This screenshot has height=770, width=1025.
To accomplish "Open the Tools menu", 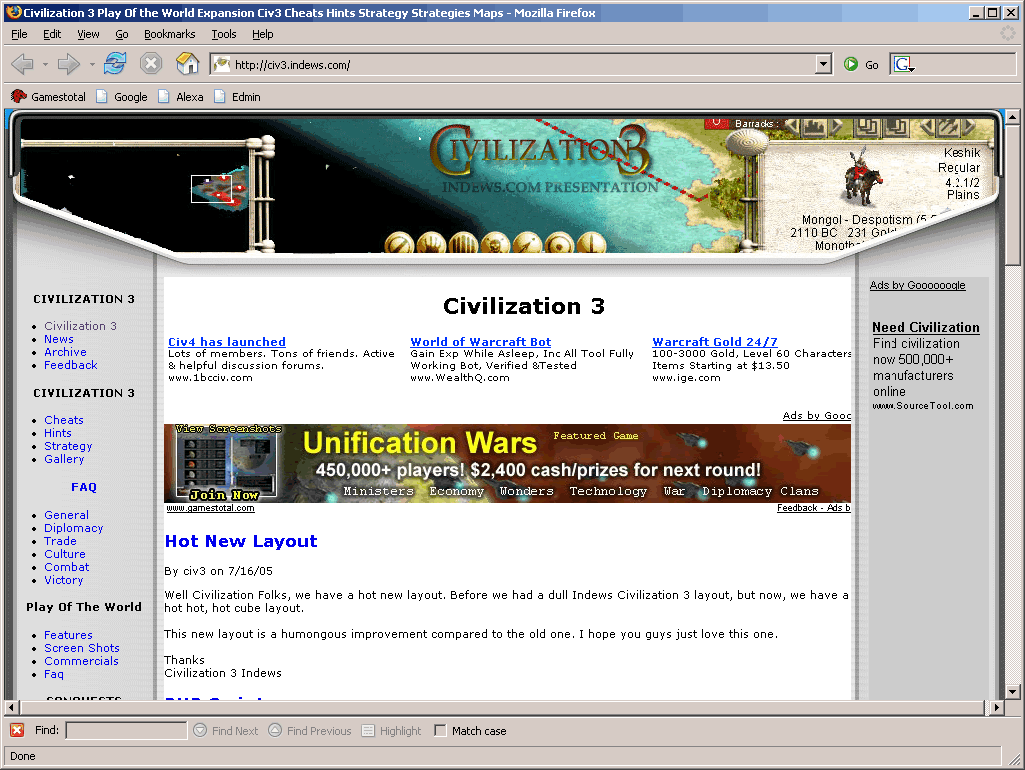I will [223, 34].
